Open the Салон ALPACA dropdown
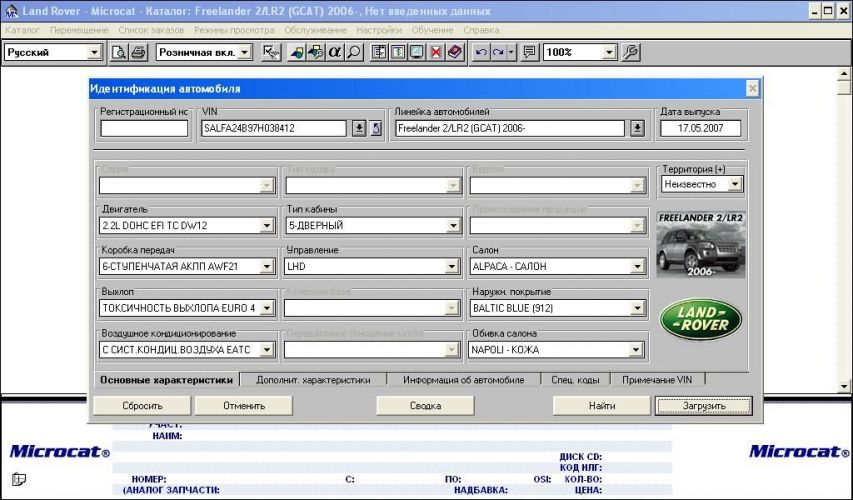 point(637,266)
